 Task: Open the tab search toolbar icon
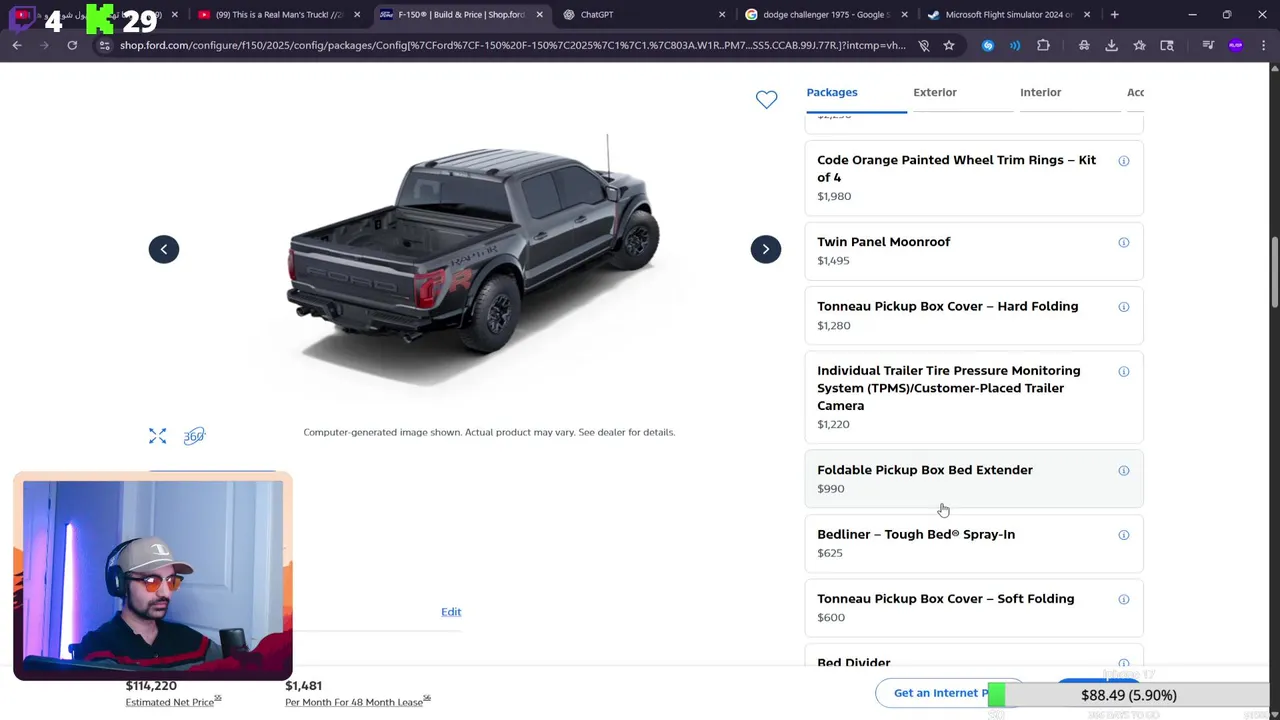point(1167,45)
